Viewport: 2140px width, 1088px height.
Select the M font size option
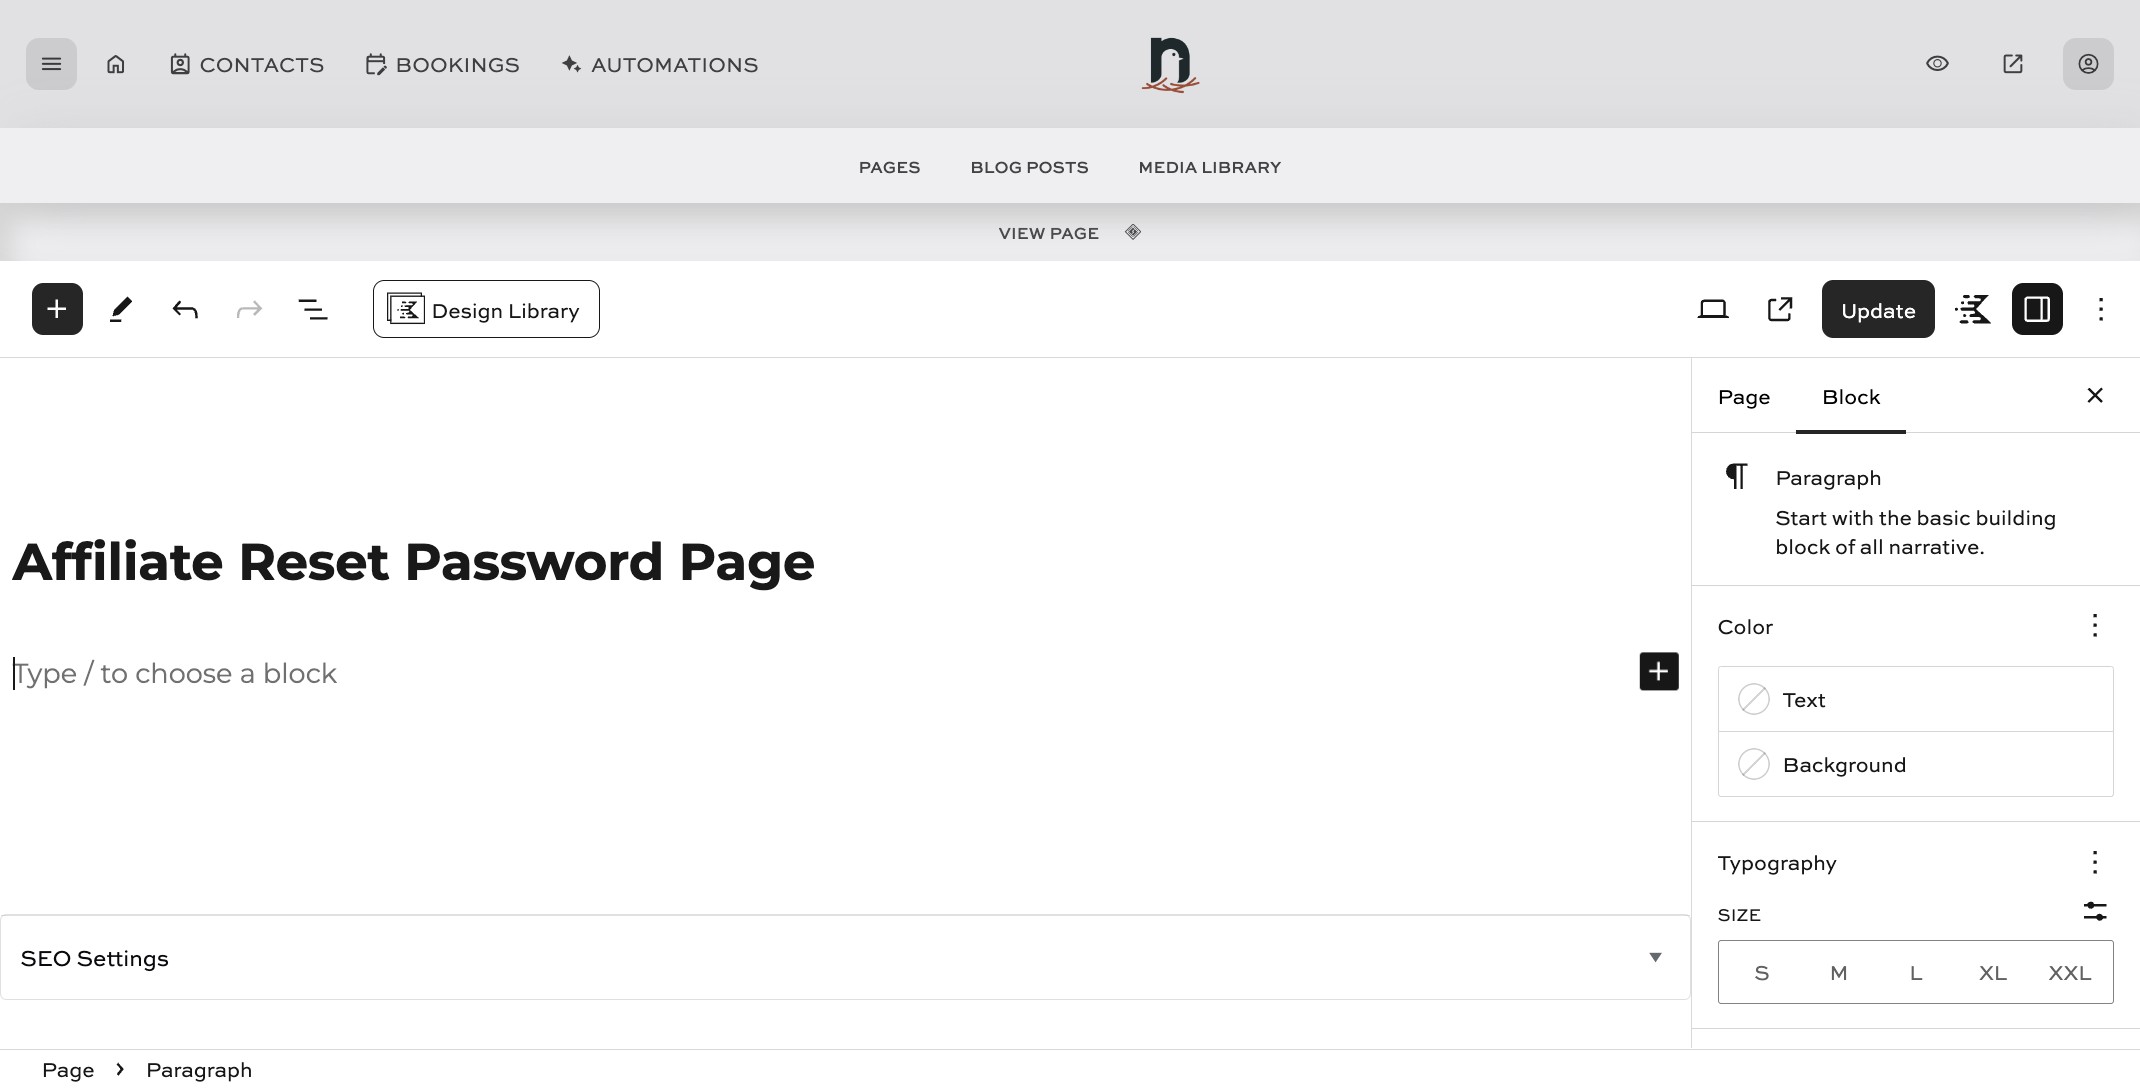(1838, 973)
